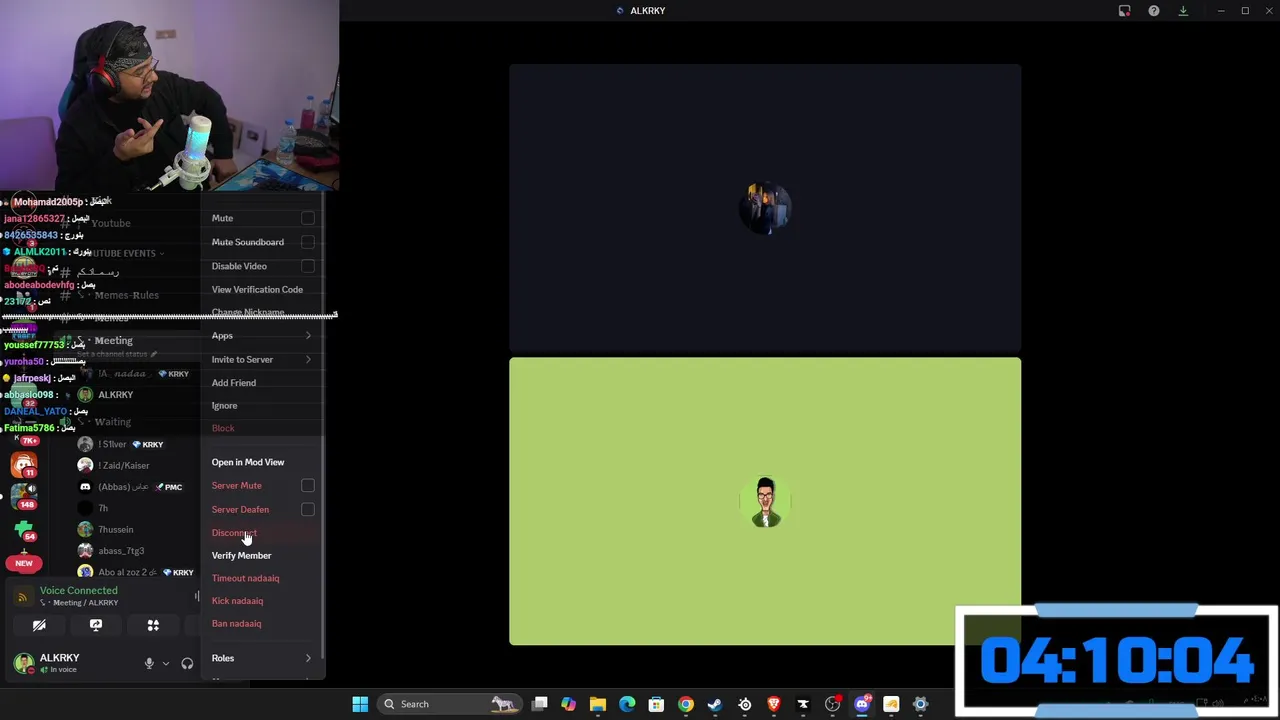Screen dimensions: 1280x720
Task: Focus the dark video tile at top
Action: point(765,208)
